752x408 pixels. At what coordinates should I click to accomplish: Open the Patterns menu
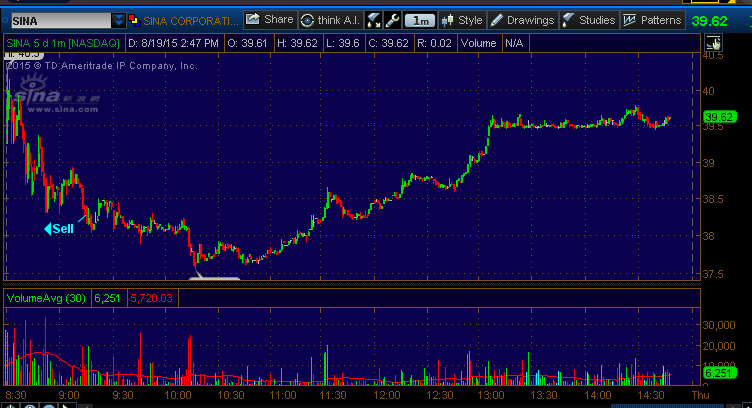coord(652,19)
